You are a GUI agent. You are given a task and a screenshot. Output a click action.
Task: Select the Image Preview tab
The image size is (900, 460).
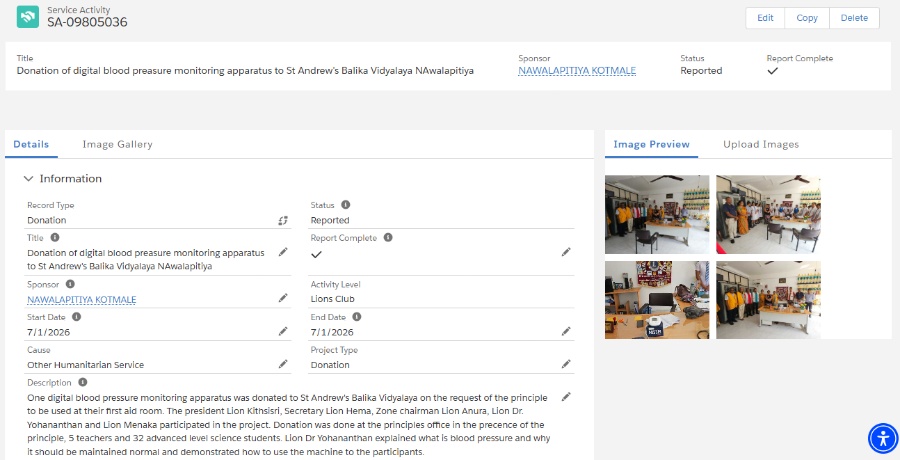coord(651,144)
